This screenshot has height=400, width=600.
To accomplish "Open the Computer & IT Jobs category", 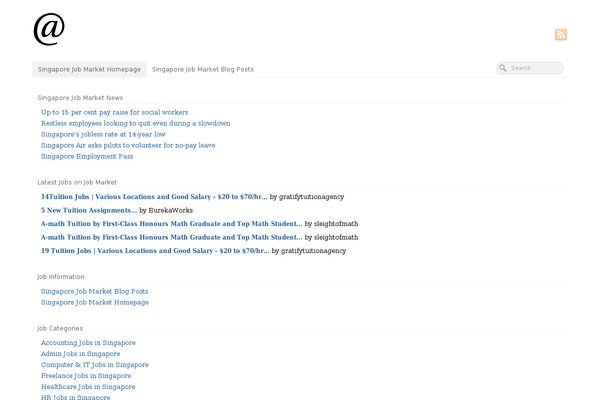I will 95,365.
